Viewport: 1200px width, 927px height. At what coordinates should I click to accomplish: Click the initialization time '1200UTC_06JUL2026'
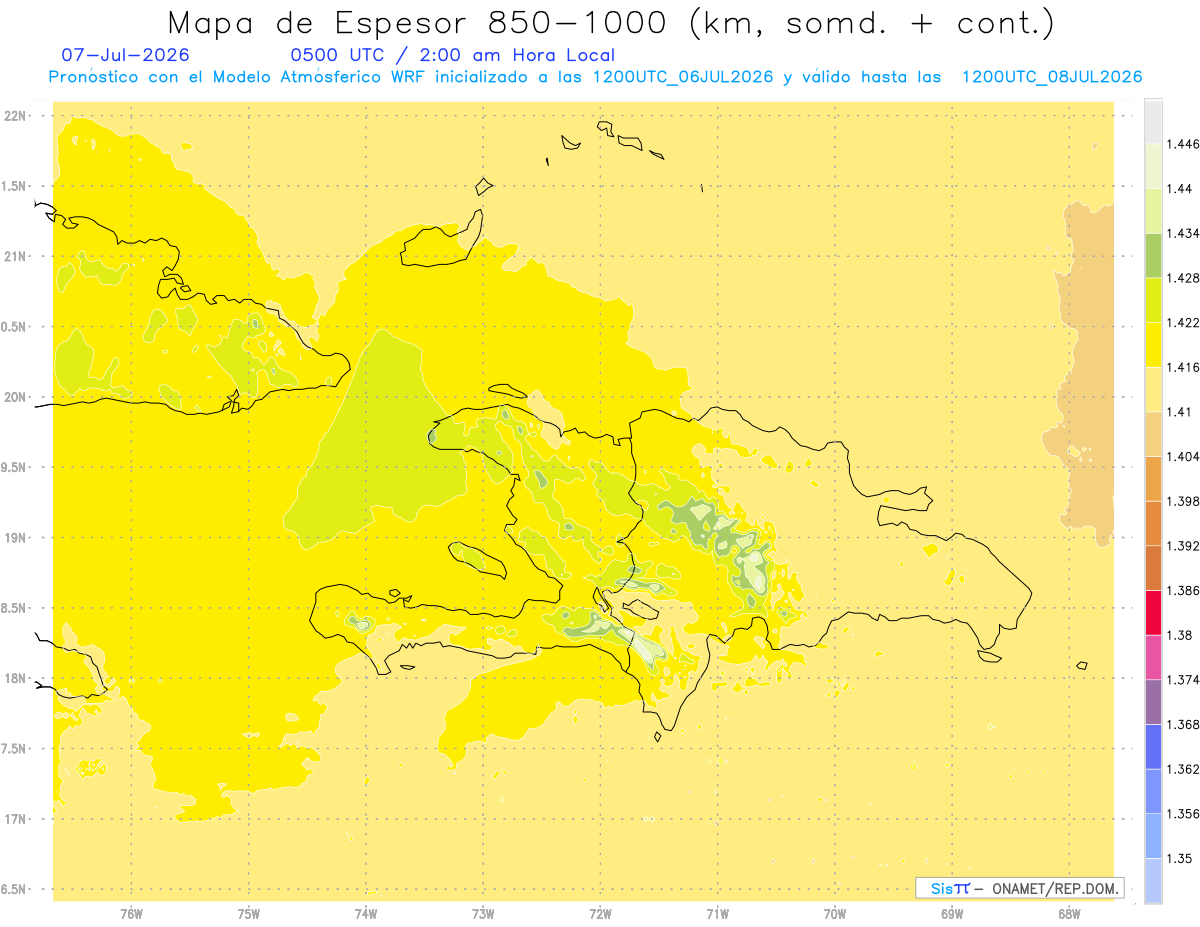[x=682, y=77]
